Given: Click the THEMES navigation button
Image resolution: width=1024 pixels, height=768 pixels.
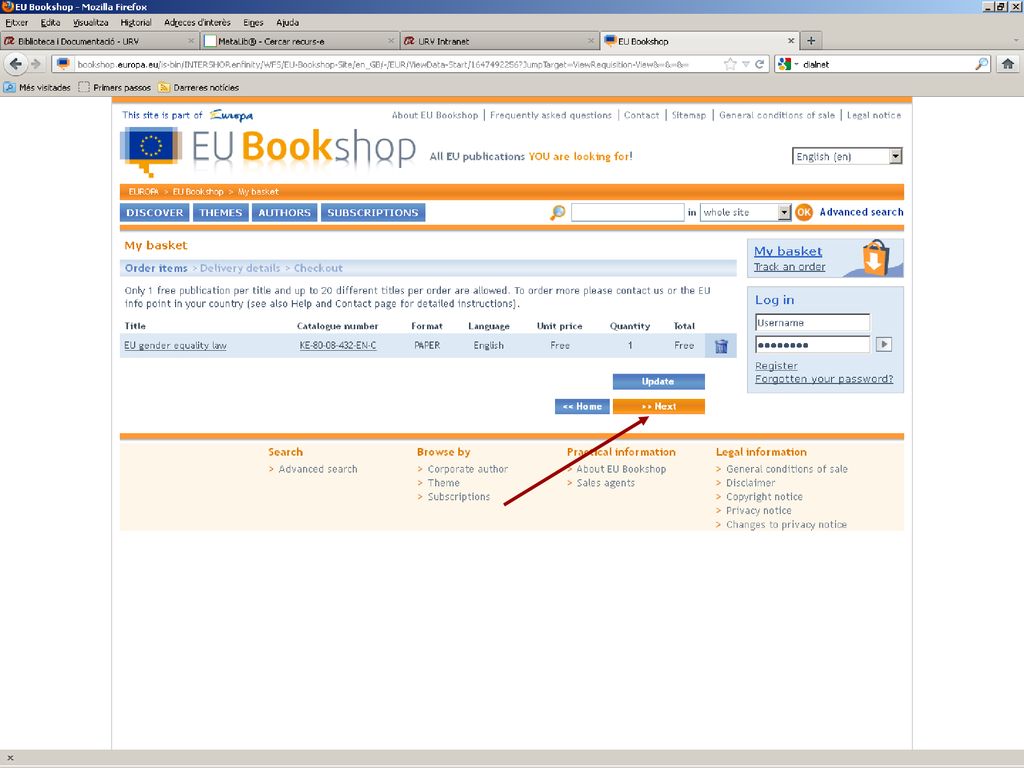Looking at the screenshot, I should click(x=221, y=212).
